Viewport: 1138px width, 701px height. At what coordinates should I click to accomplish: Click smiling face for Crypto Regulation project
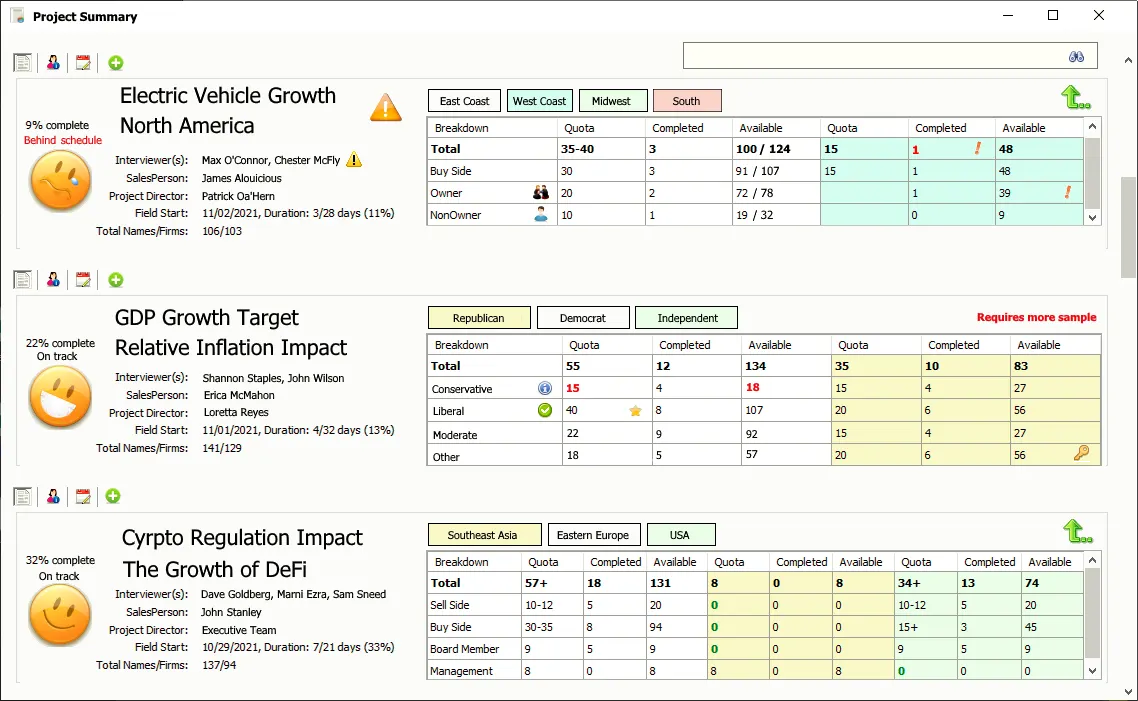[x=60, y=615]
